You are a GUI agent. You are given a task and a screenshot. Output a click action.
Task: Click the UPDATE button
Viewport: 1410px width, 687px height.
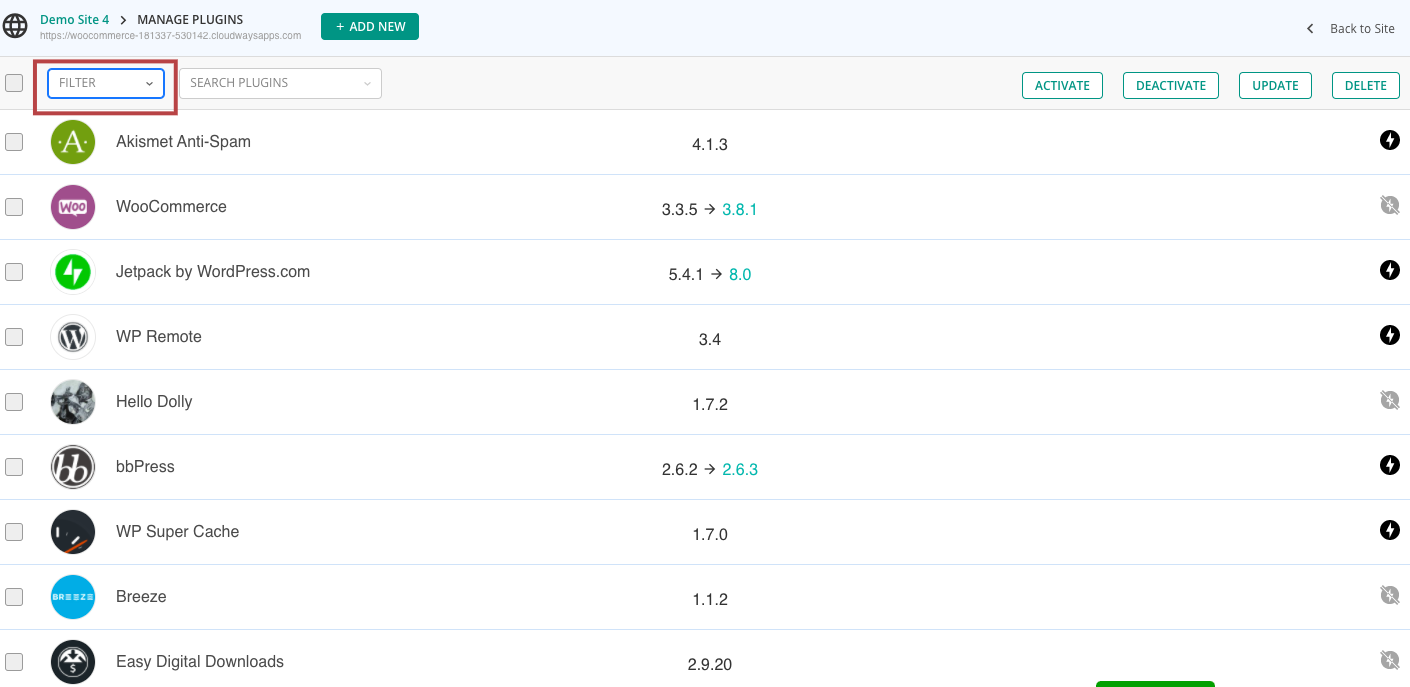1275,86
